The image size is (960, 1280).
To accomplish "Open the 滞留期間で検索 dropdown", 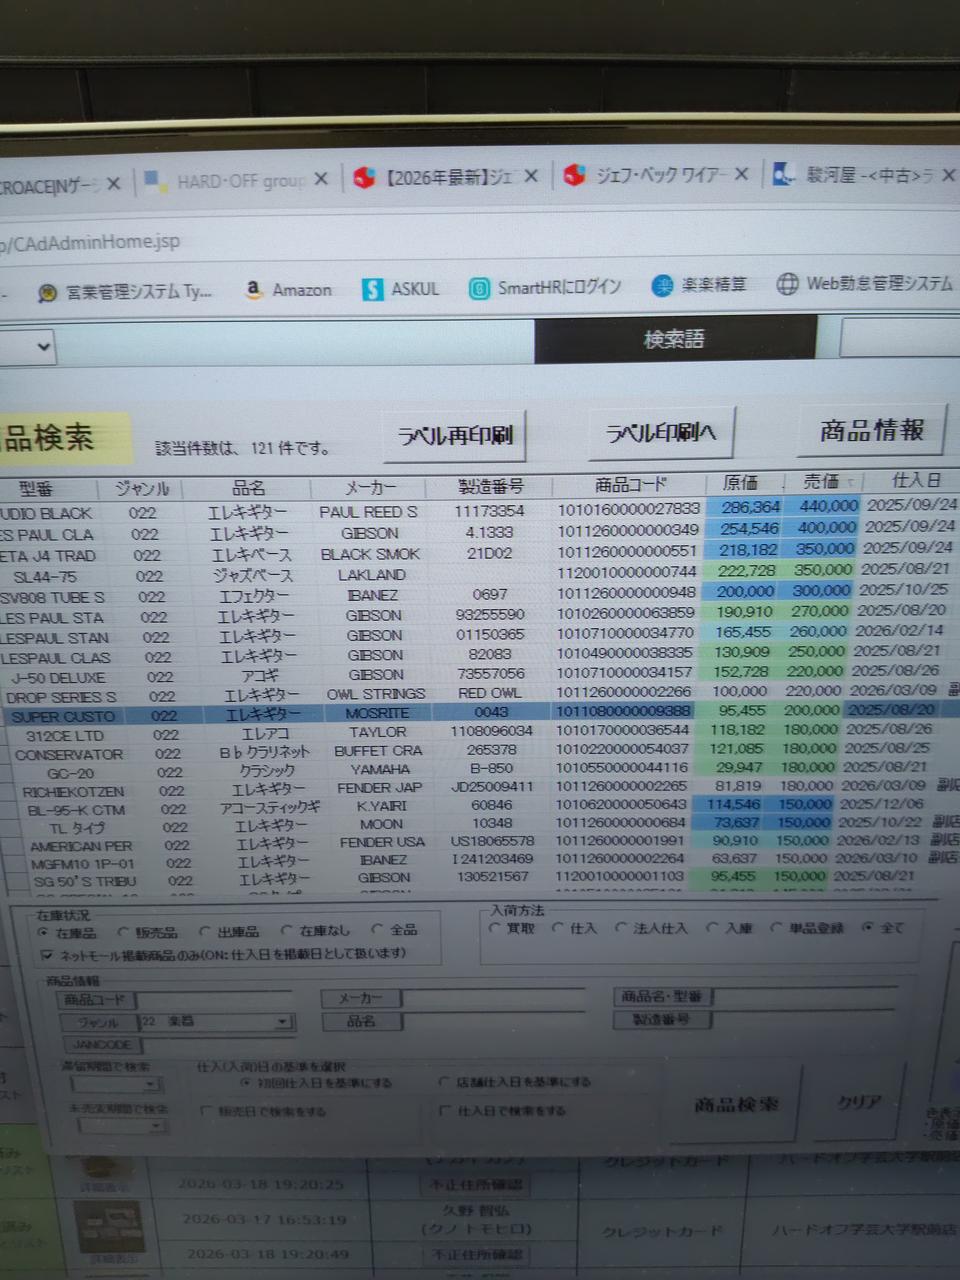I will coord(150,1084).
